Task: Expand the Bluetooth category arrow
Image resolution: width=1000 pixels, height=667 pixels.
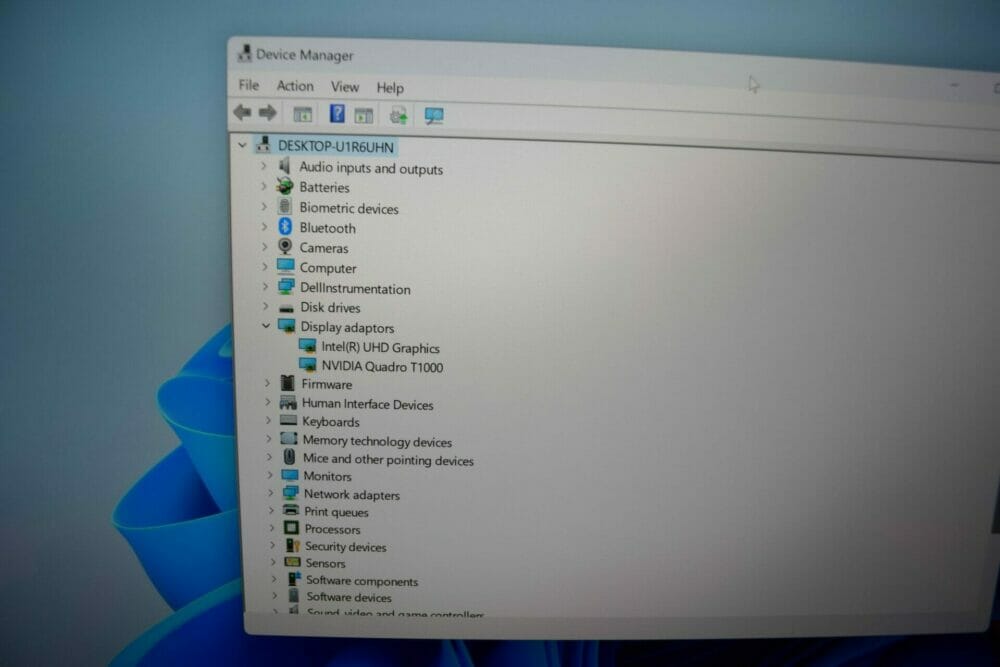Action: (x=264, y=226)
